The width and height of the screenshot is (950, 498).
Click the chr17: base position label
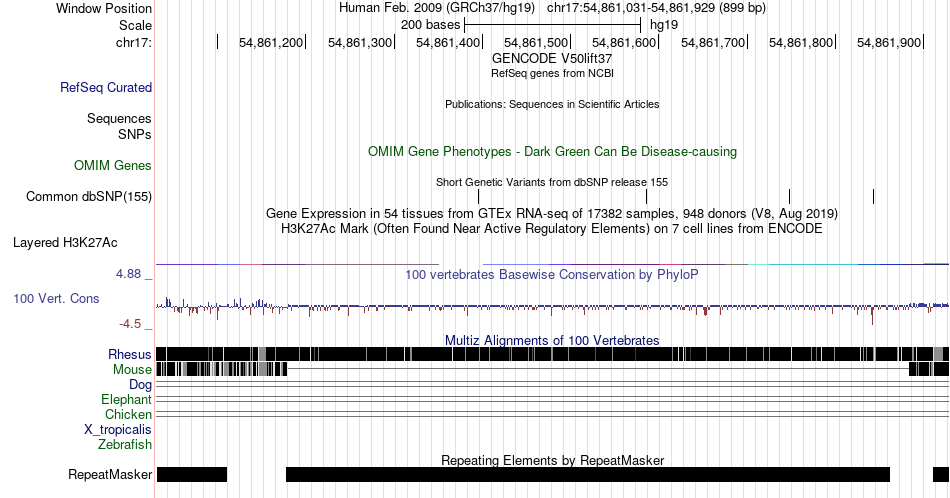pos(134,42)
